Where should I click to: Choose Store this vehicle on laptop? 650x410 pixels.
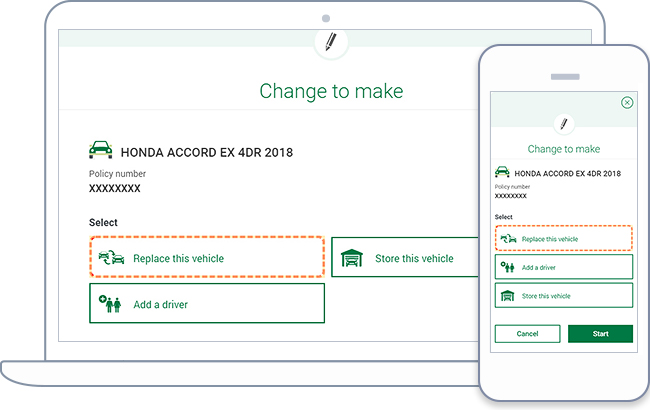[405, 257]
